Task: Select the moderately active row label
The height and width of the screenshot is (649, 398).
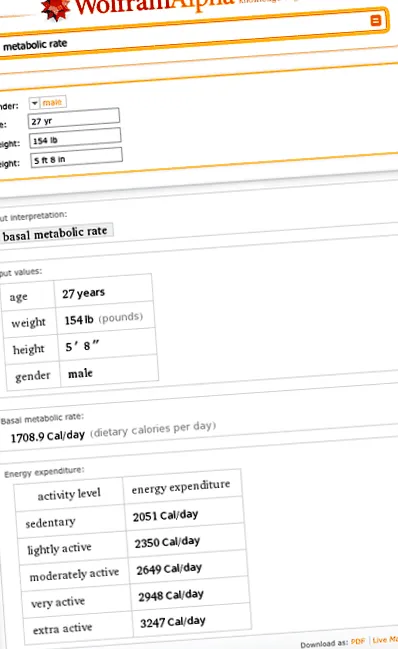Action: coord(74,574)
